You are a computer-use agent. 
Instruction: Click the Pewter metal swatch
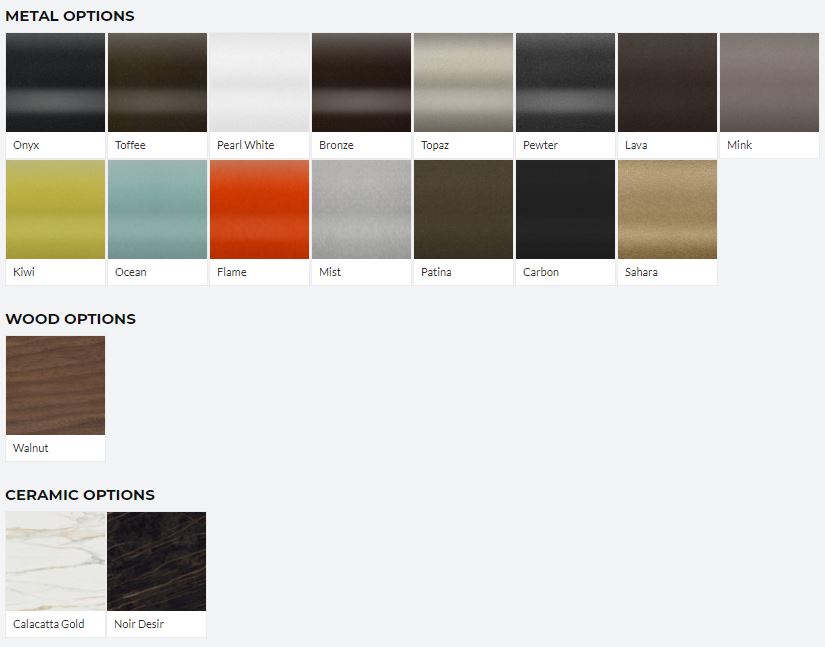pyautogui.click(x=566, y=83)
